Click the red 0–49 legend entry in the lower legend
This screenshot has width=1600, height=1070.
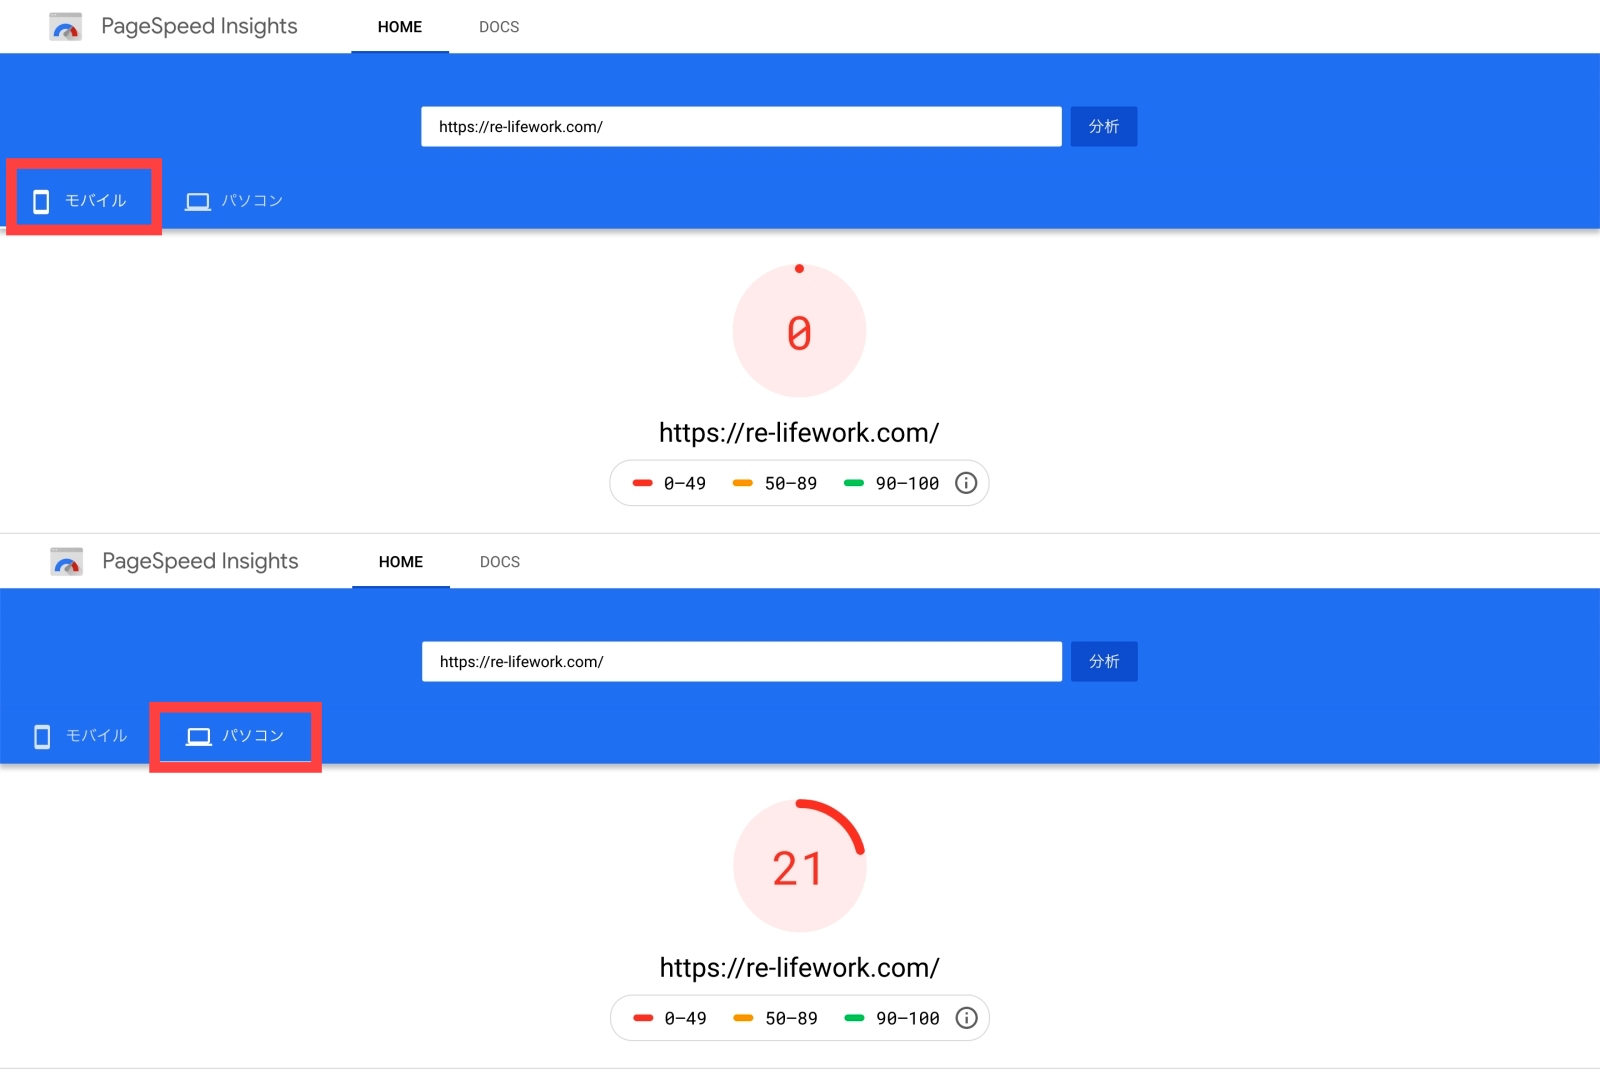[669, 1018]
